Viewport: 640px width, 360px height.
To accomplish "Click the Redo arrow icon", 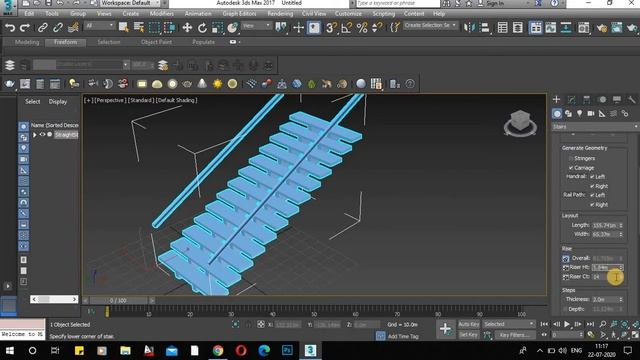I will [x=25, y=28].
